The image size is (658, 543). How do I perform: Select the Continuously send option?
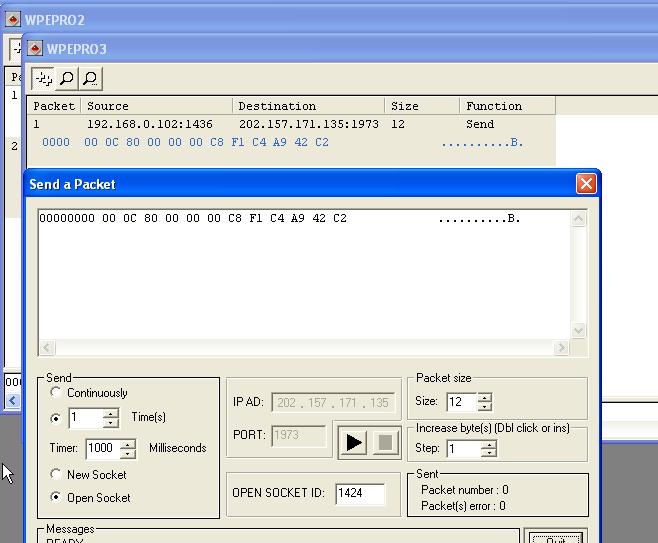point(56,394)
